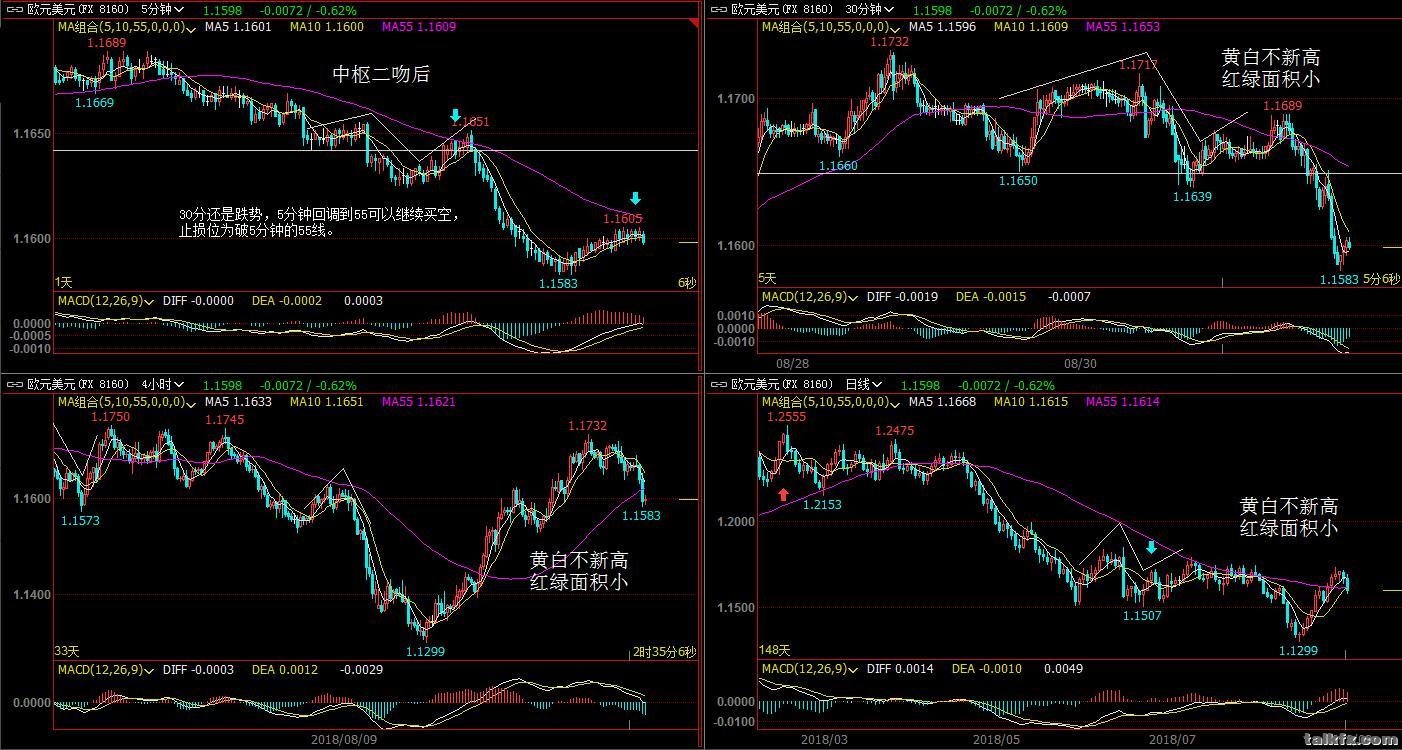
Task: Click the 1.1507 low label in the 日线 chart
Action: point(1142,616)
